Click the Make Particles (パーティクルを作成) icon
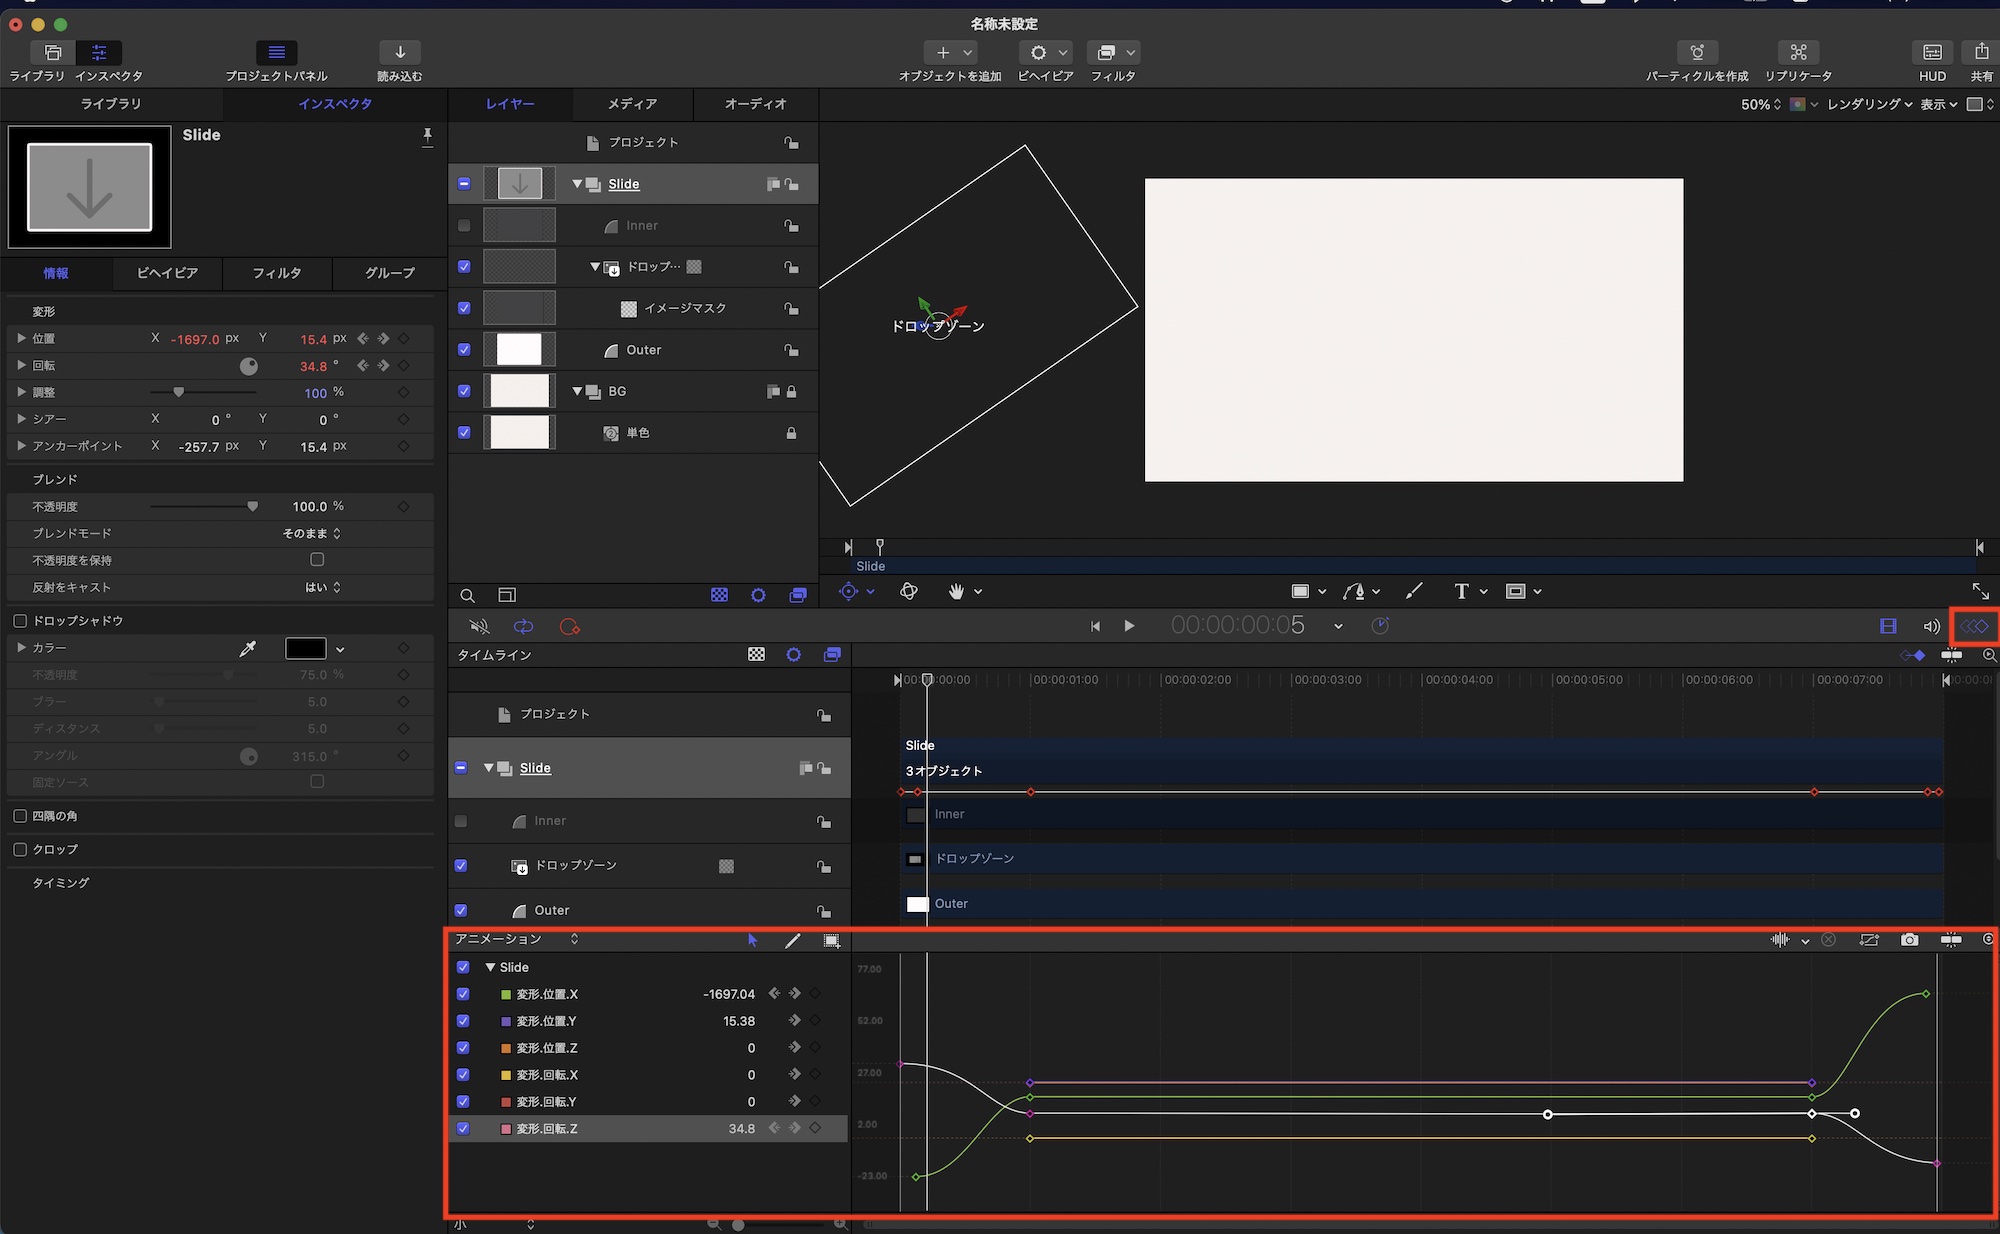The width and height of the screenshot is (2000, 1234). pos(1696,52)
